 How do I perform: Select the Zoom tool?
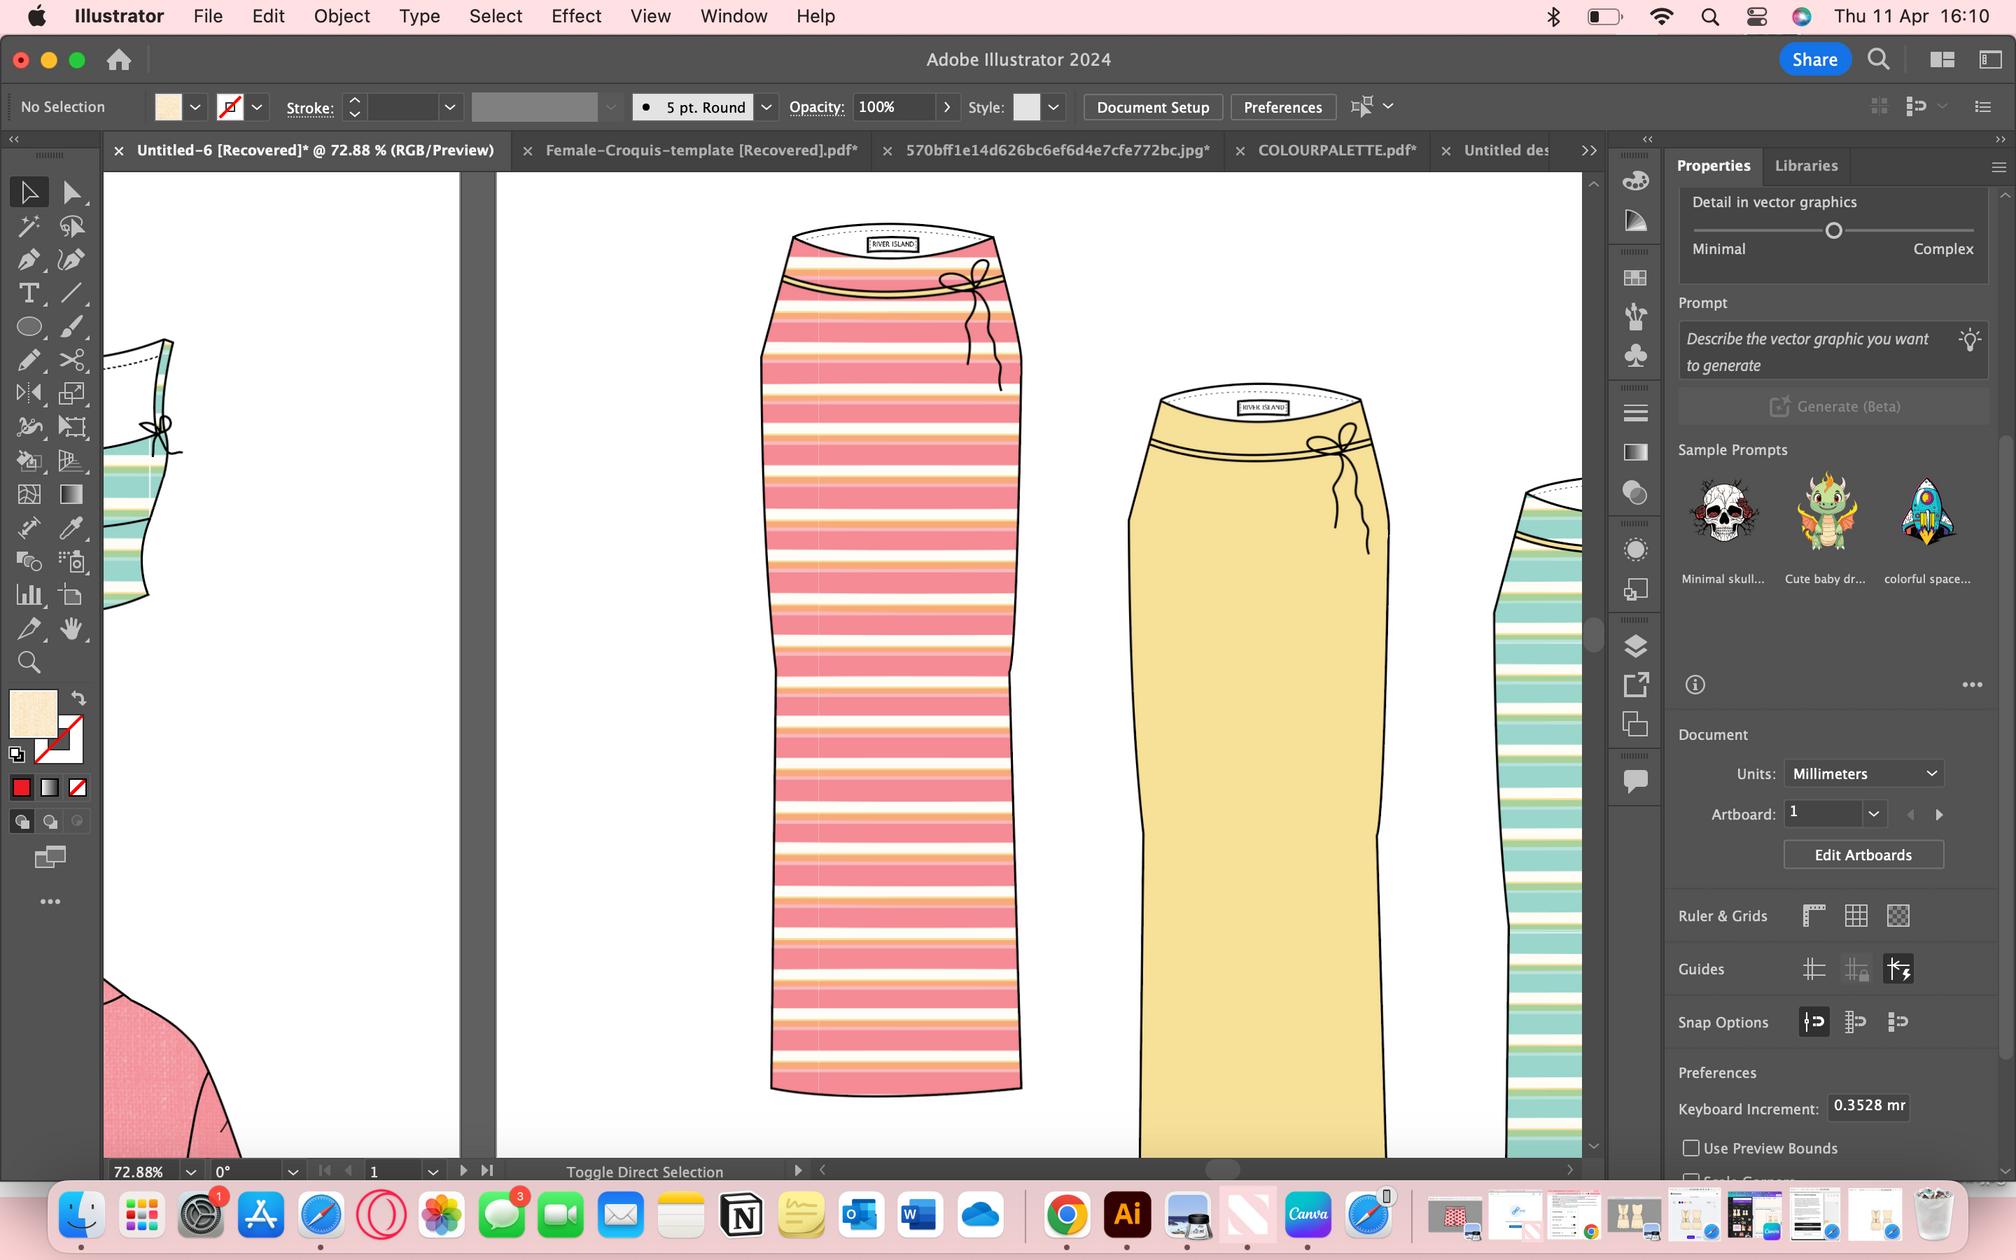[29, 662]
